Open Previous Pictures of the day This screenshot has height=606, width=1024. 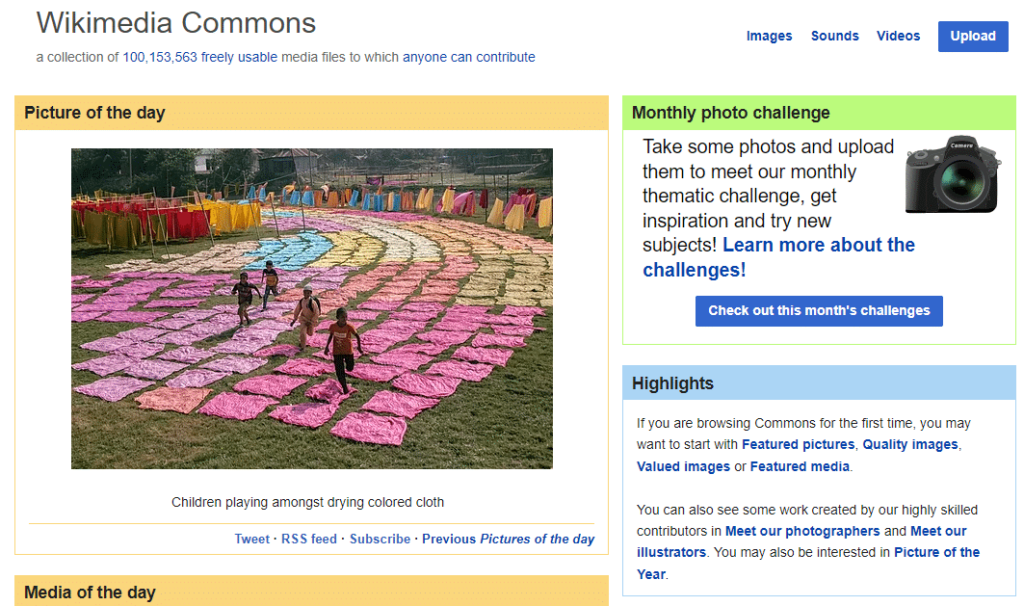(x=508, y=539)
